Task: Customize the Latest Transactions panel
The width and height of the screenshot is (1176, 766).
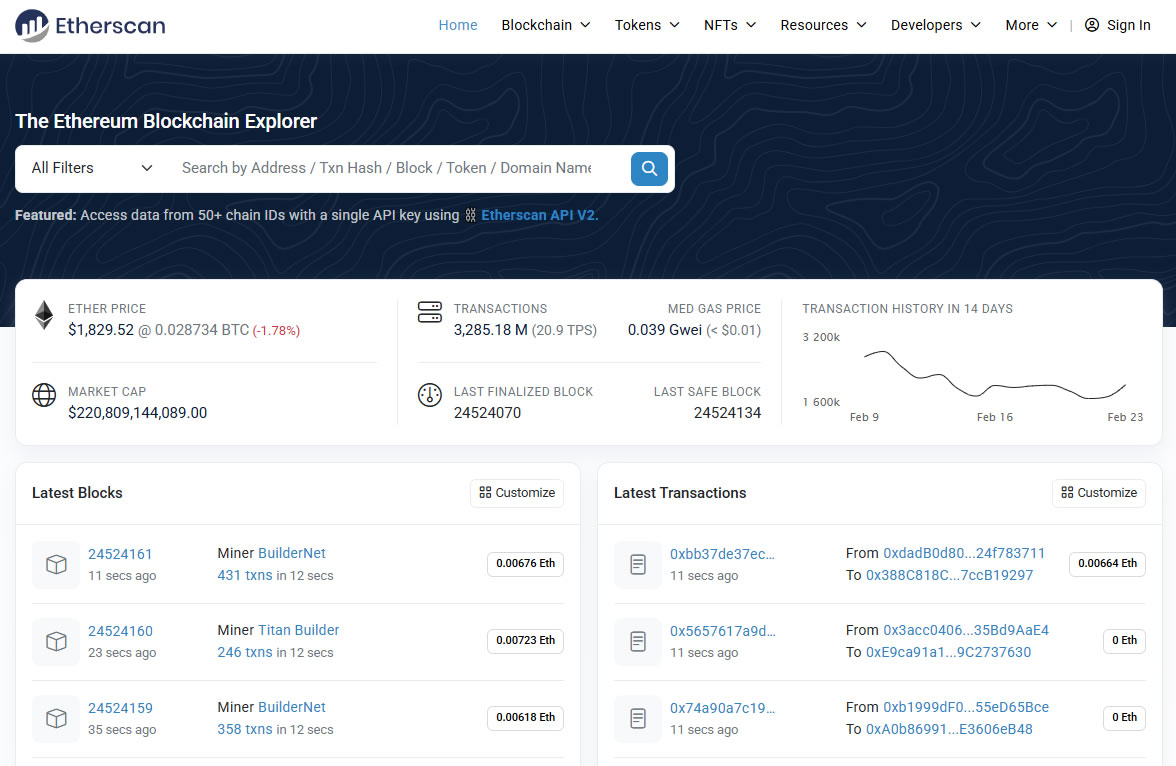Action: [x=1099, y=493]
